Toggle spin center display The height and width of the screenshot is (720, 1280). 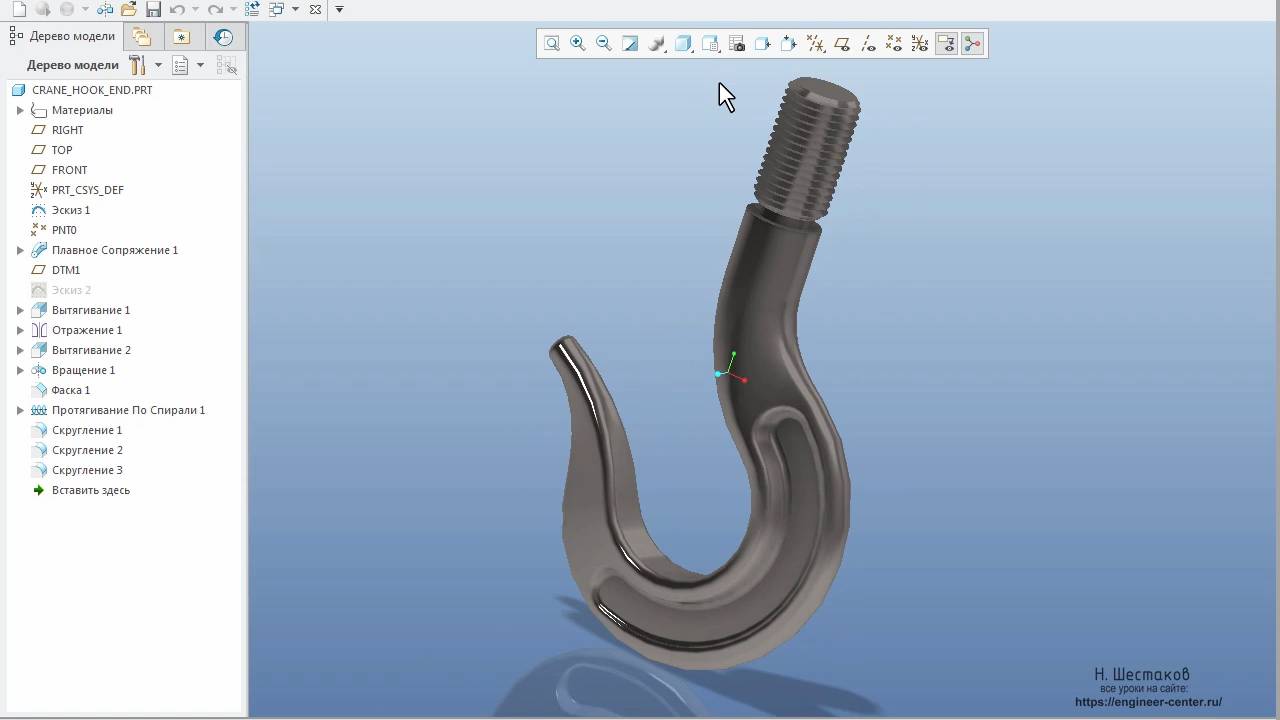pos(973,43)
